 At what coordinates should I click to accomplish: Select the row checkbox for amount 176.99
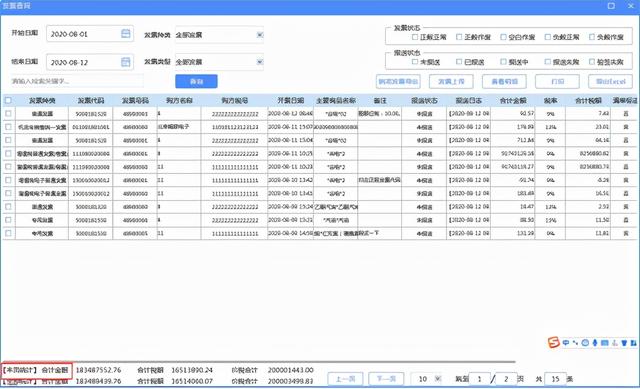point(8,127)
